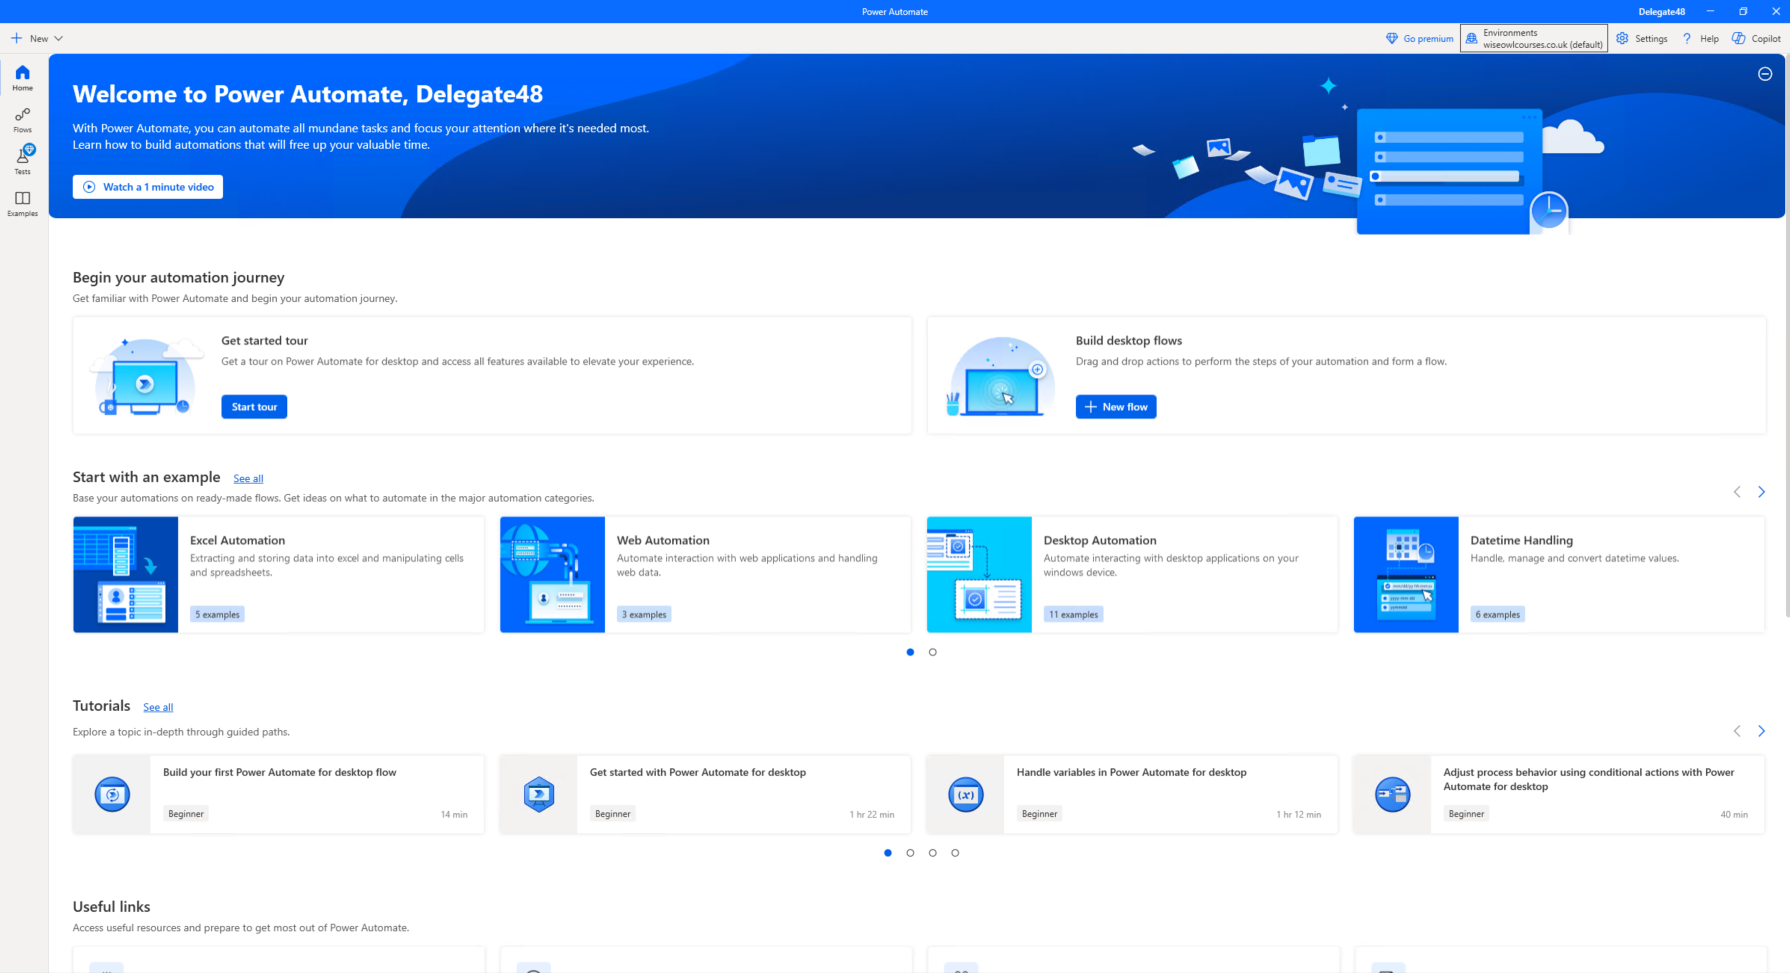Go to next tutorials page with right arrow
The height and width of the screenshot is (973, 1790).
click(1762, 731)
